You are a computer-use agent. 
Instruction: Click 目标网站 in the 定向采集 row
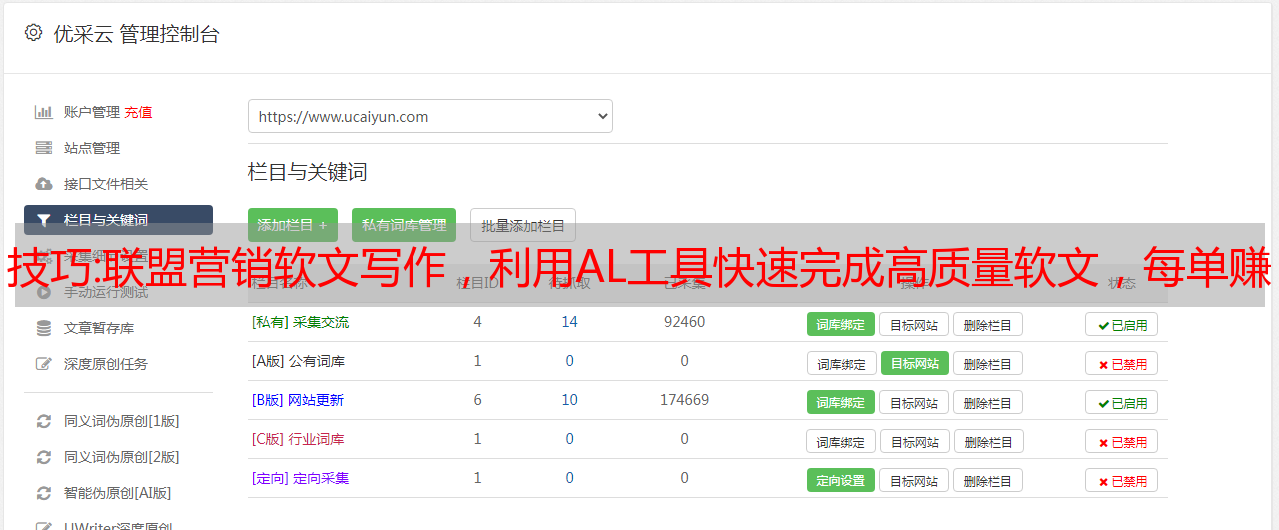tap(914, 480)
